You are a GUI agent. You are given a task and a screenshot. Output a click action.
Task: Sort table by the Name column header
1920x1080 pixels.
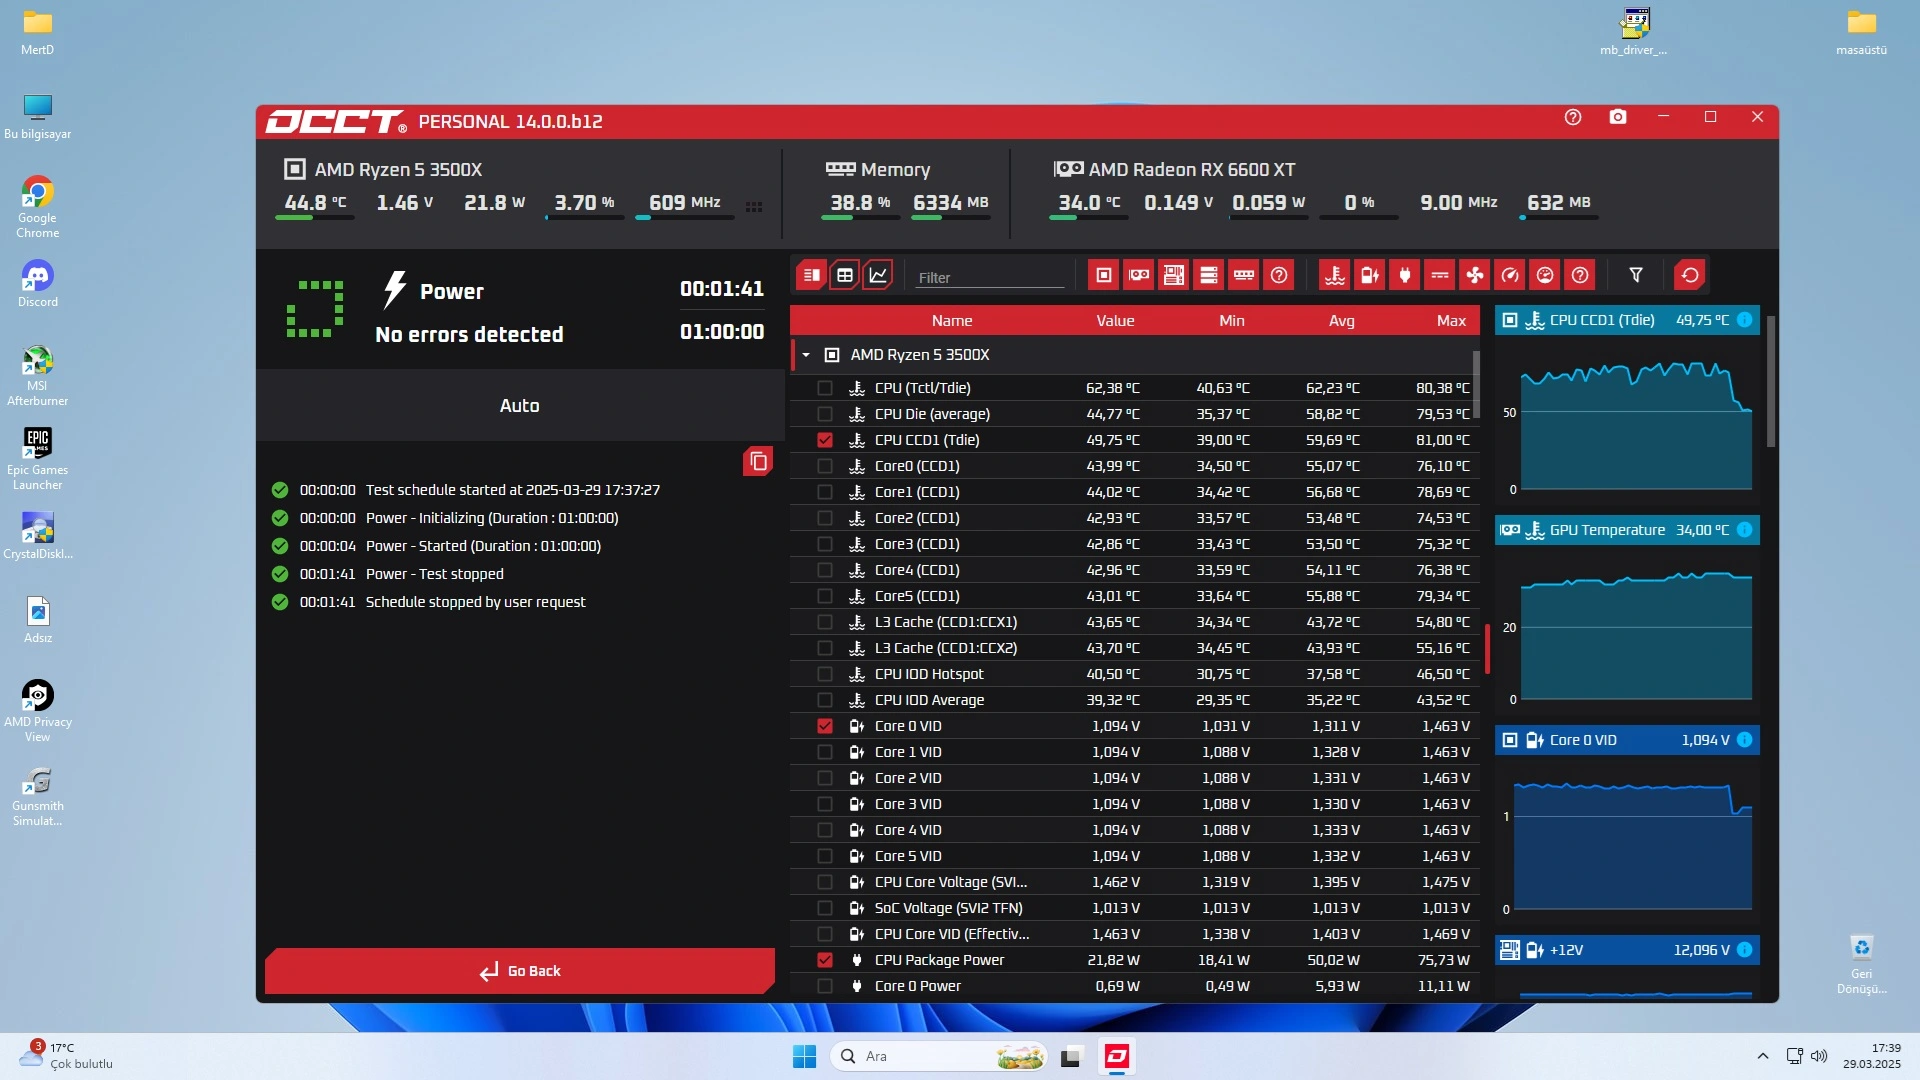(951, 321)
